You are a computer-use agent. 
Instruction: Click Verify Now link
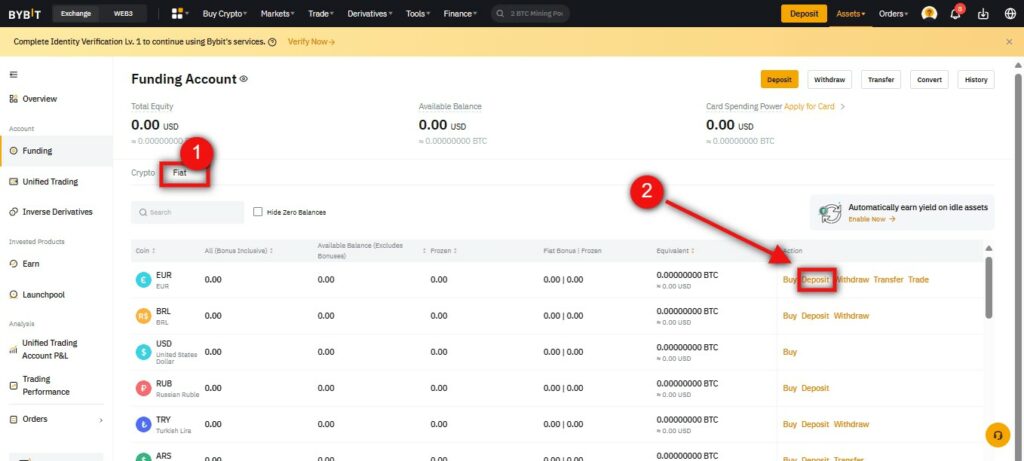[x=311, y=41]
